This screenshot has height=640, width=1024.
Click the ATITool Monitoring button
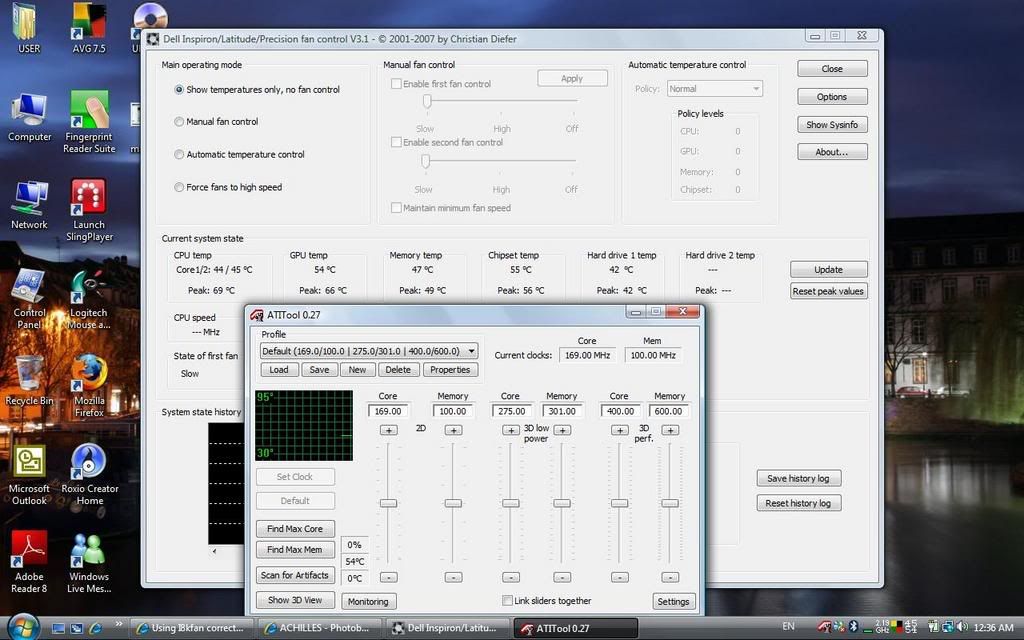pos(368,601)
